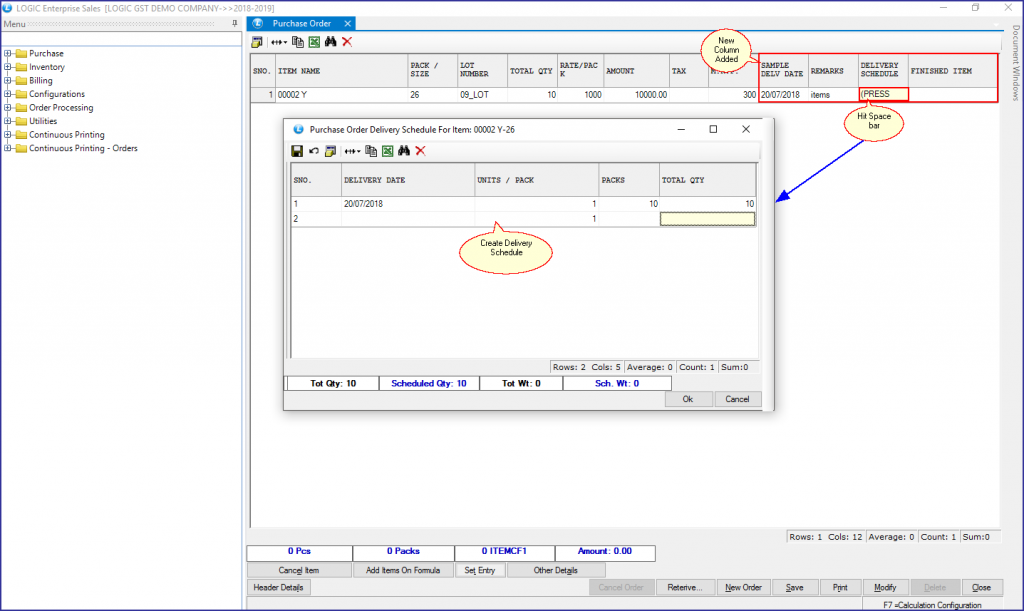Viewport: 1024px width, 611px height.
Task: Select the red X delete icon in dialog toolbar
Action: (420, 150)
